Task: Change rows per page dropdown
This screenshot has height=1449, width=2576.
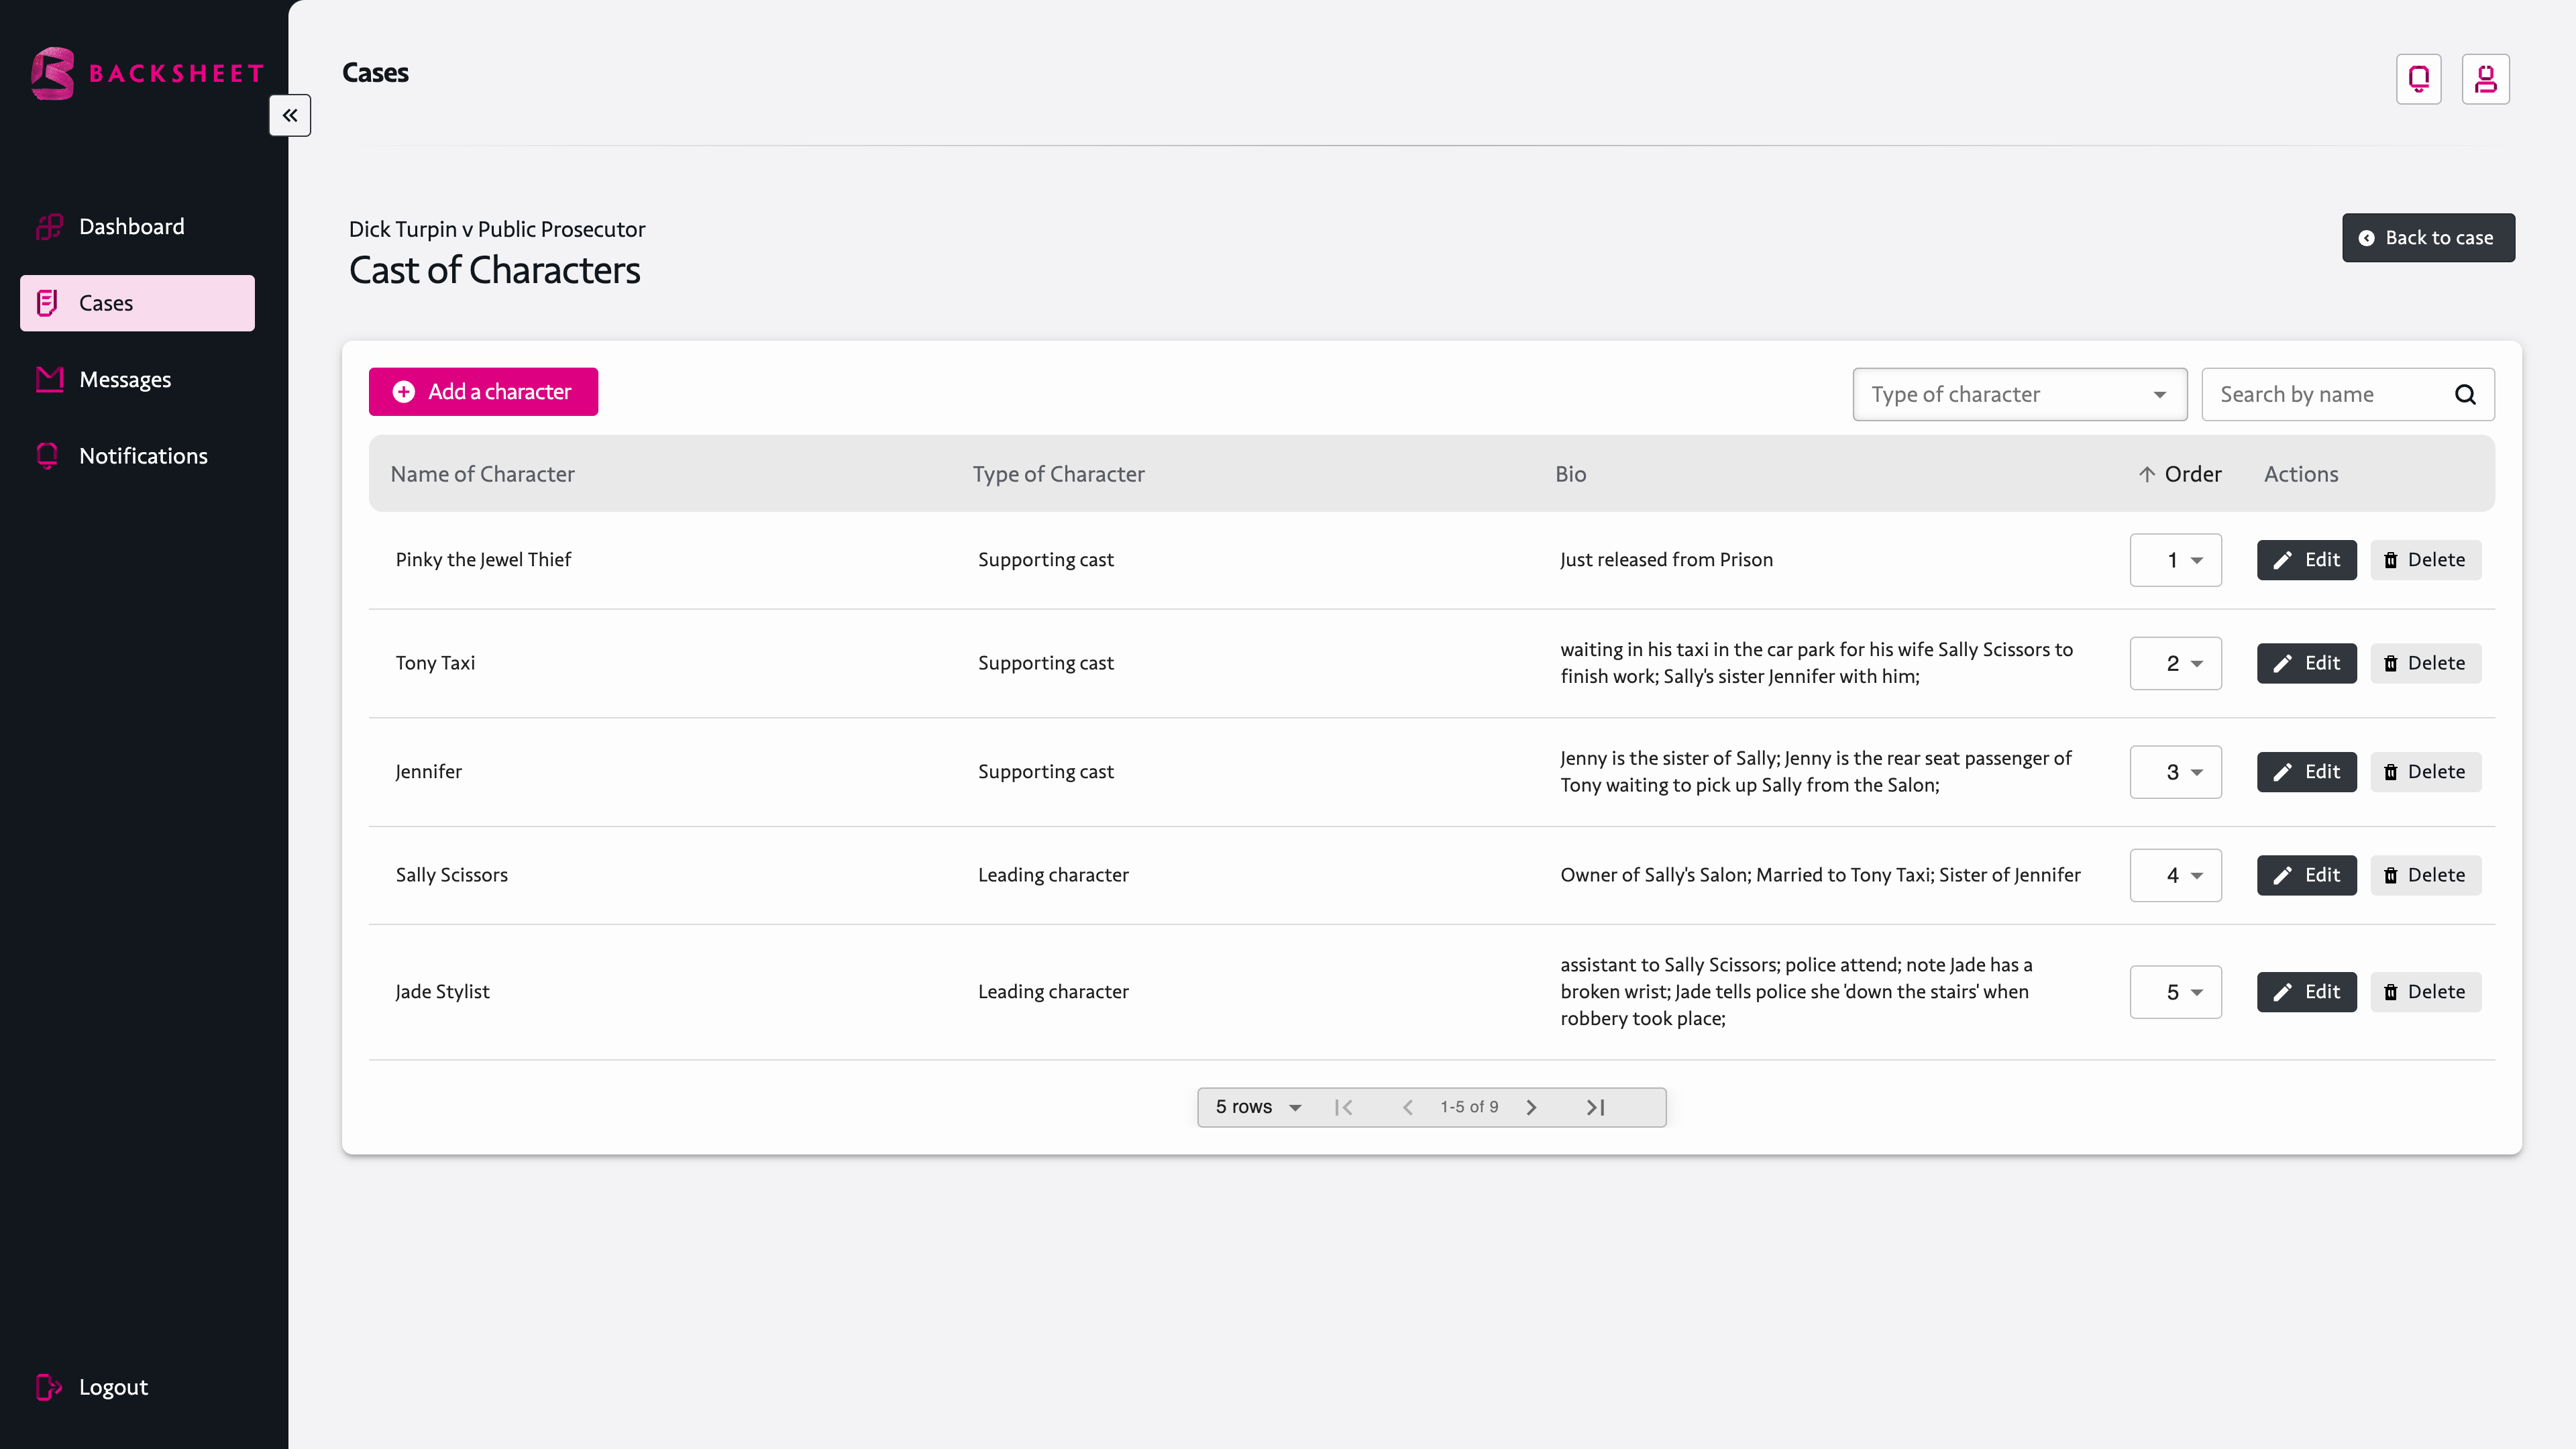Action: pyautogui.click(x=1258, y=1107)
